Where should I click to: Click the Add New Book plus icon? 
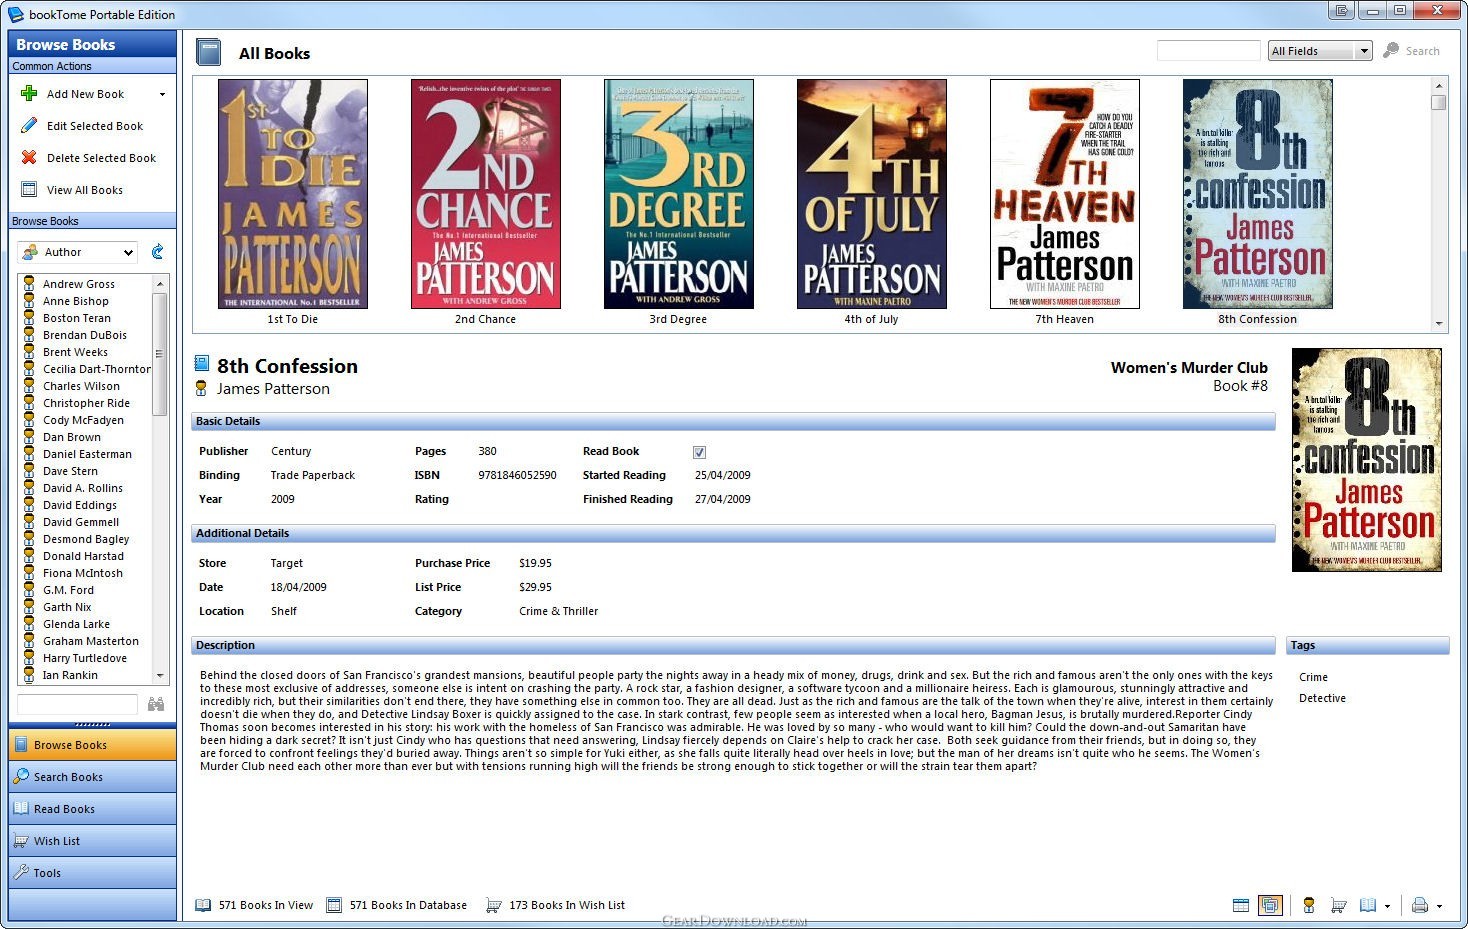click(29, 94)
